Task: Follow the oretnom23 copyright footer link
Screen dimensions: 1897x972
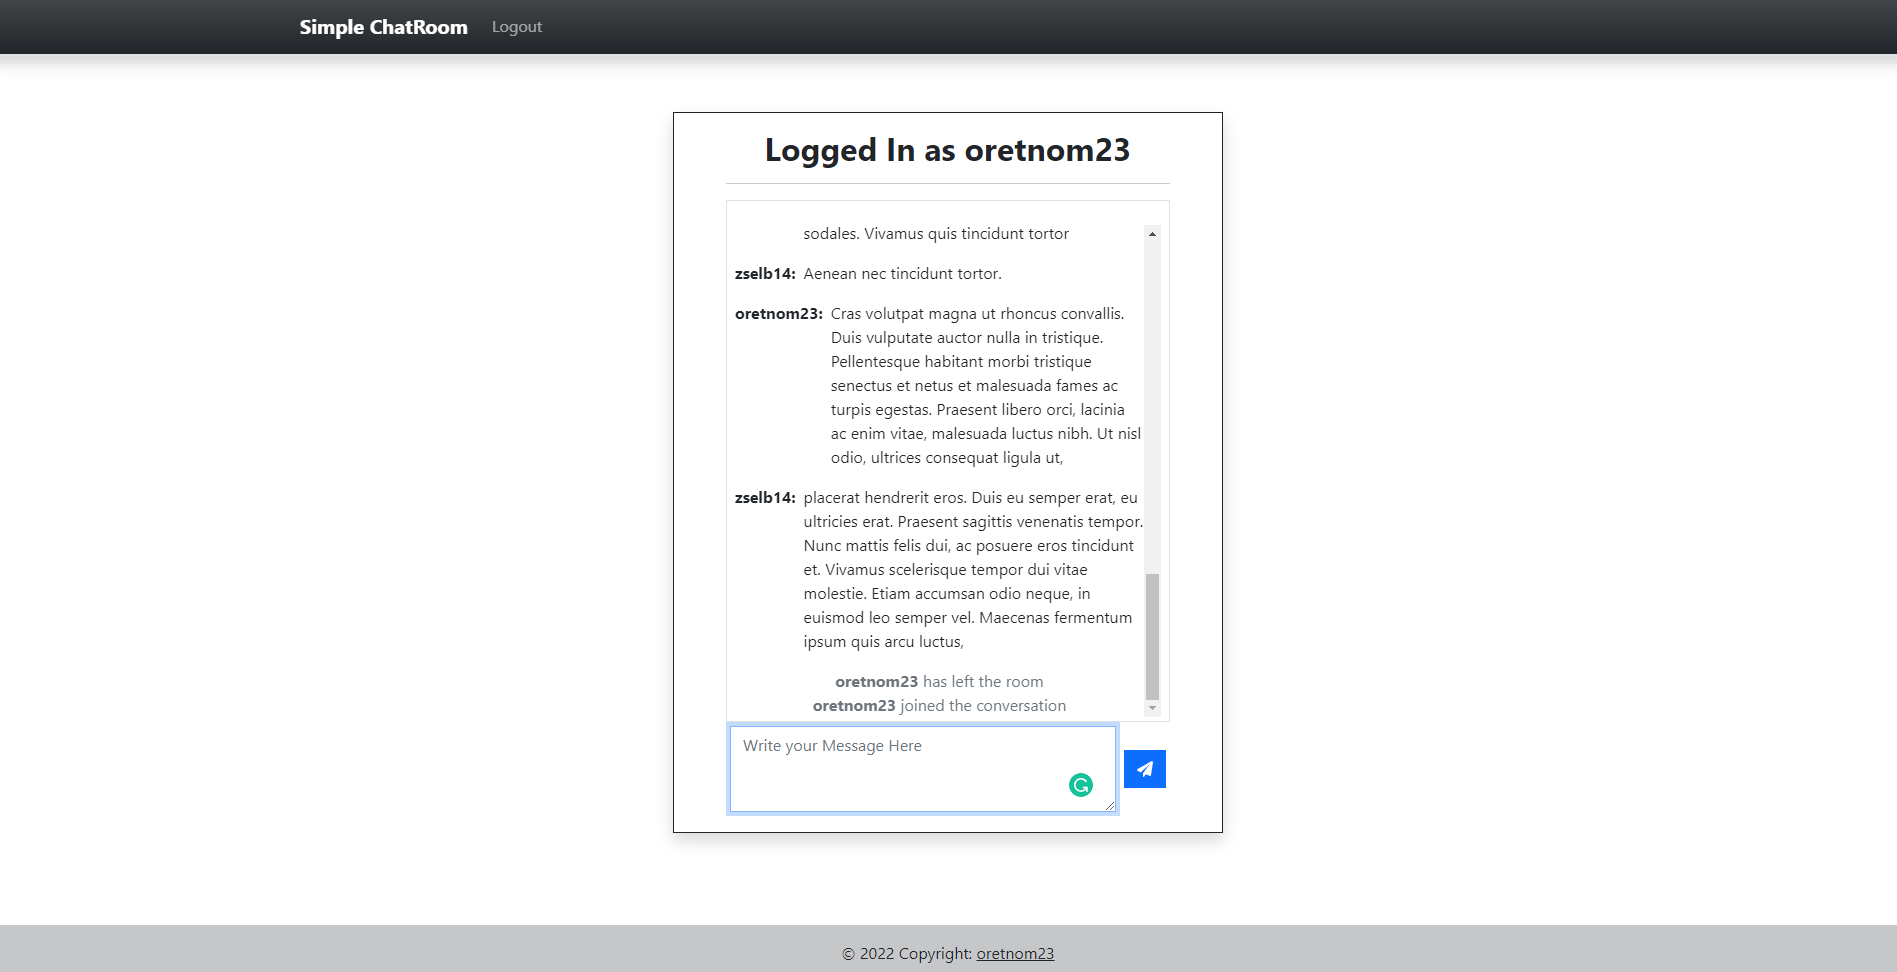Action: click(x=1015, y=954)
